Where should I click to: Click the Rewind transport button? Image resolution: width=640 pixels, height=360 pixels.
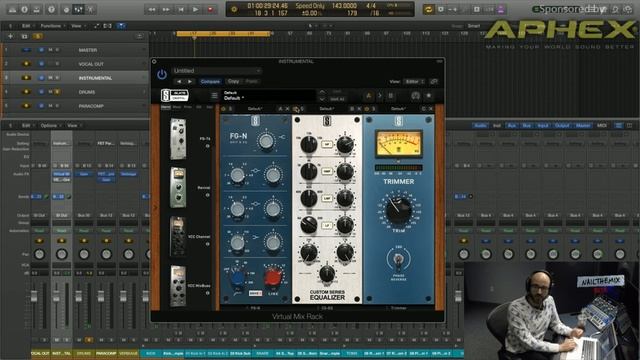151,9
